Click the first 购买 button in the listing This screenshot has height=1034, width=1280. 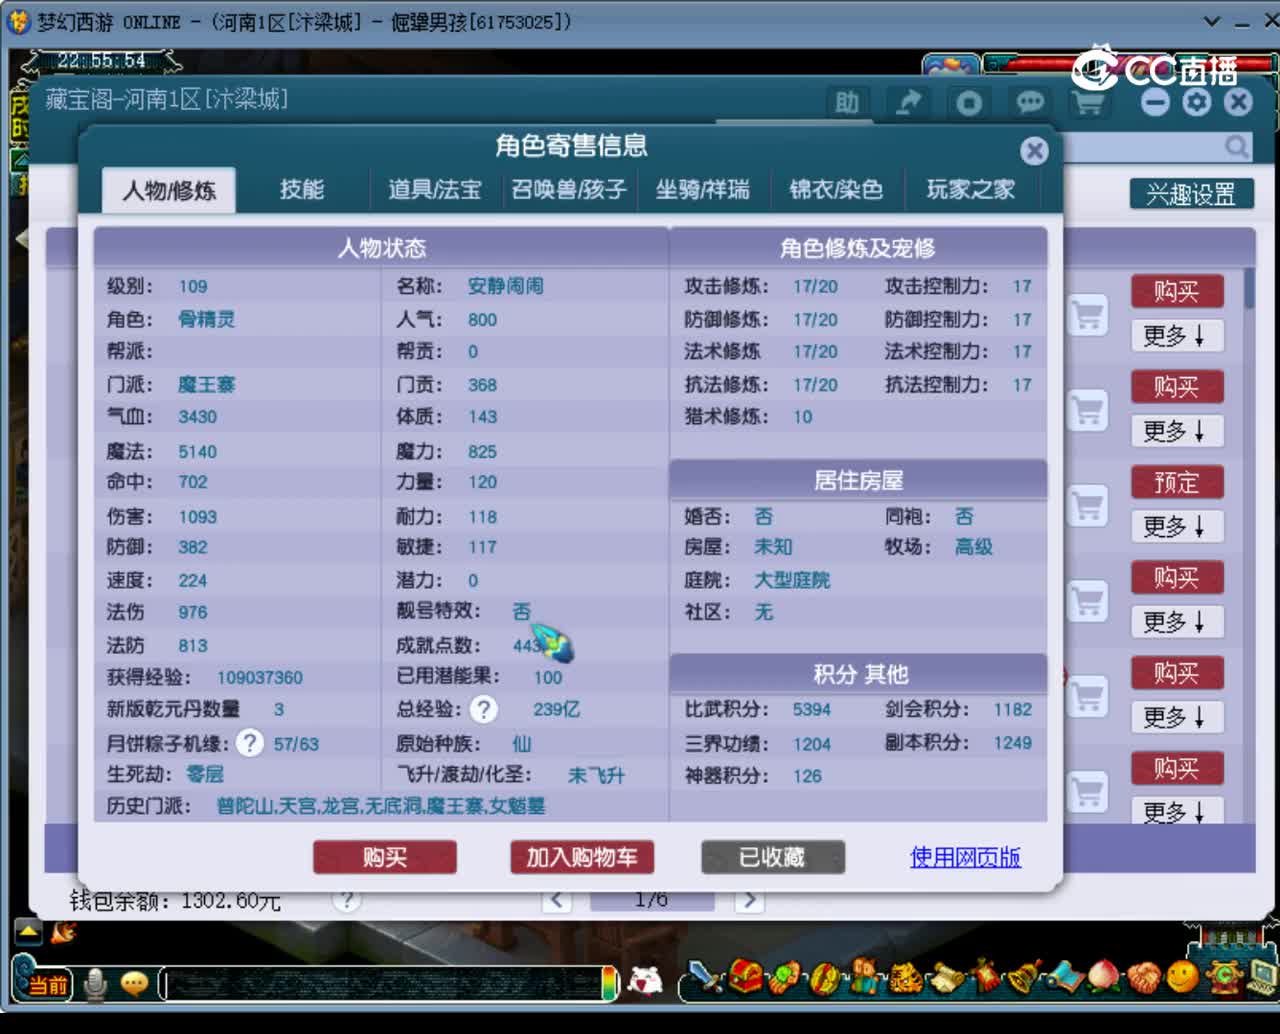pyautogui.click(x=1177, y=292)
